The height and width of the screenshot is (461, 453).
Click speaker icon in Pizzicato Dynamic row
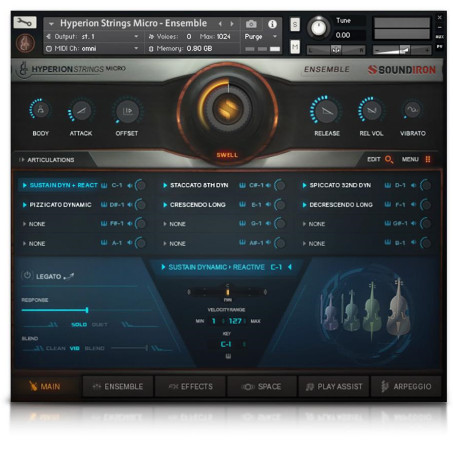tap(130, 205)
